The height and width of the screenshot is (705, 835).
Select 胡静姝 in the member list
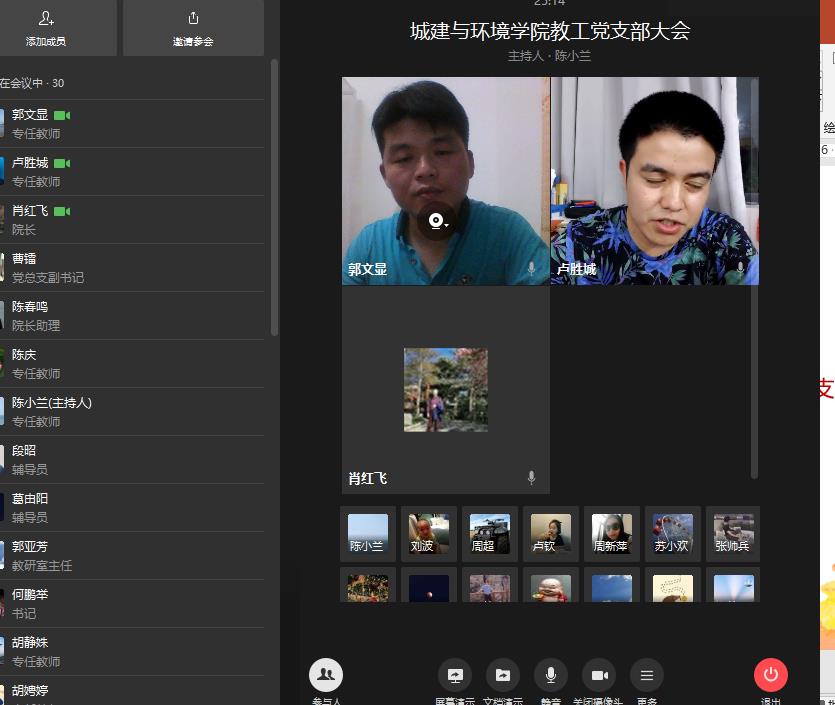pyautogui.click(x=132, y=651)
